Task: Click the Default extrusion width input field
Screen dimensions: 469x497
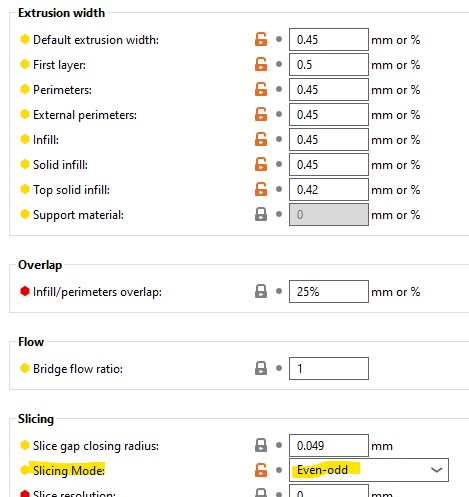Action: 329,40
